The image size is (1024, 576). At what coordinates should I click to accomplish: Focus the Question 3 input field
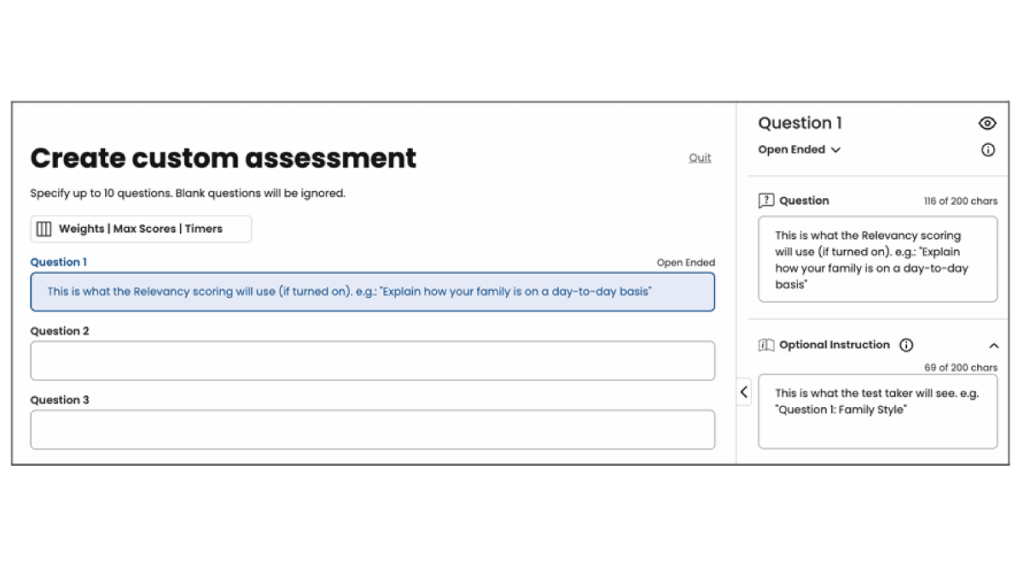(x=372, y=429)
